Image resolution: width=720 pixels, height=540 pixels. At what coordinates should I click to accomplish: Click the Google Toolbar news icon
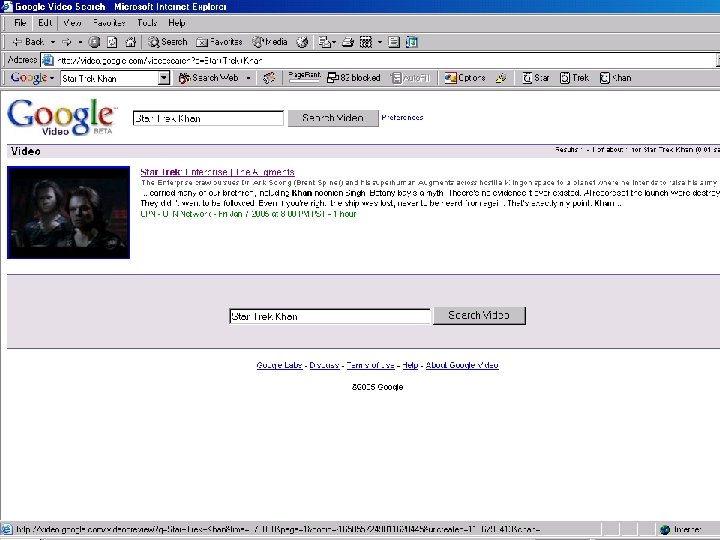click(269, 78)
